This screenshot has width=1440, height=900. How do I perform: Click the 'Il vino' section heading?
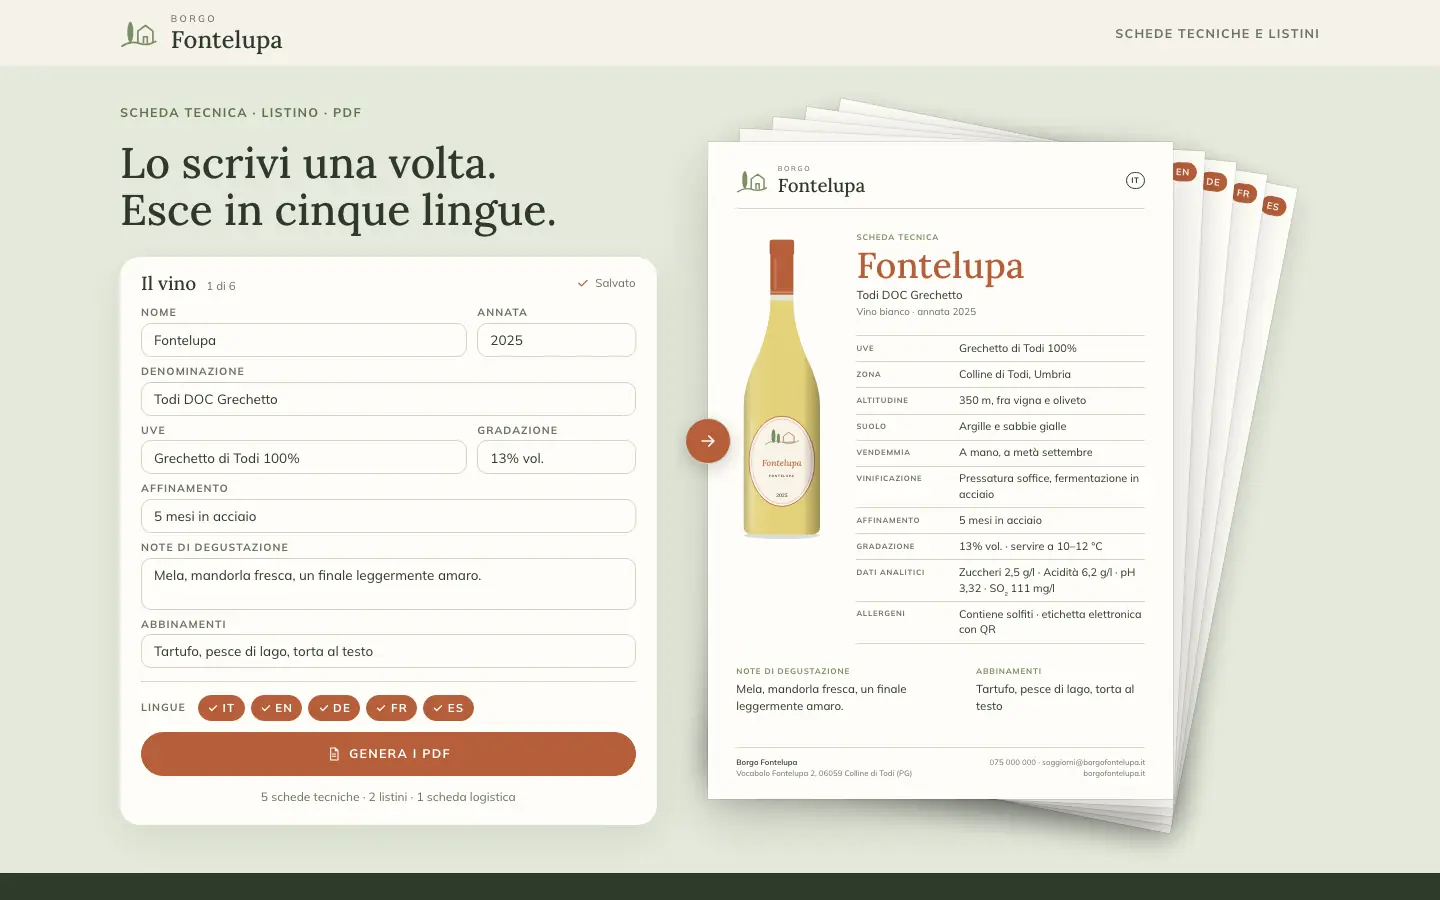point(168,284)
